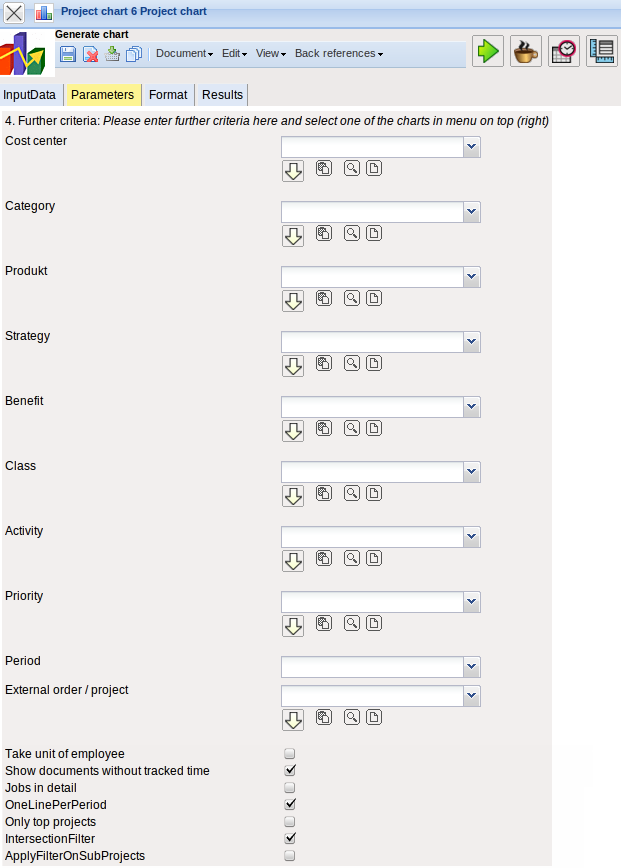This screenshot has height=868, width=621.
Task: Enable Take unit of employee
Action: [x=289, y=753]
